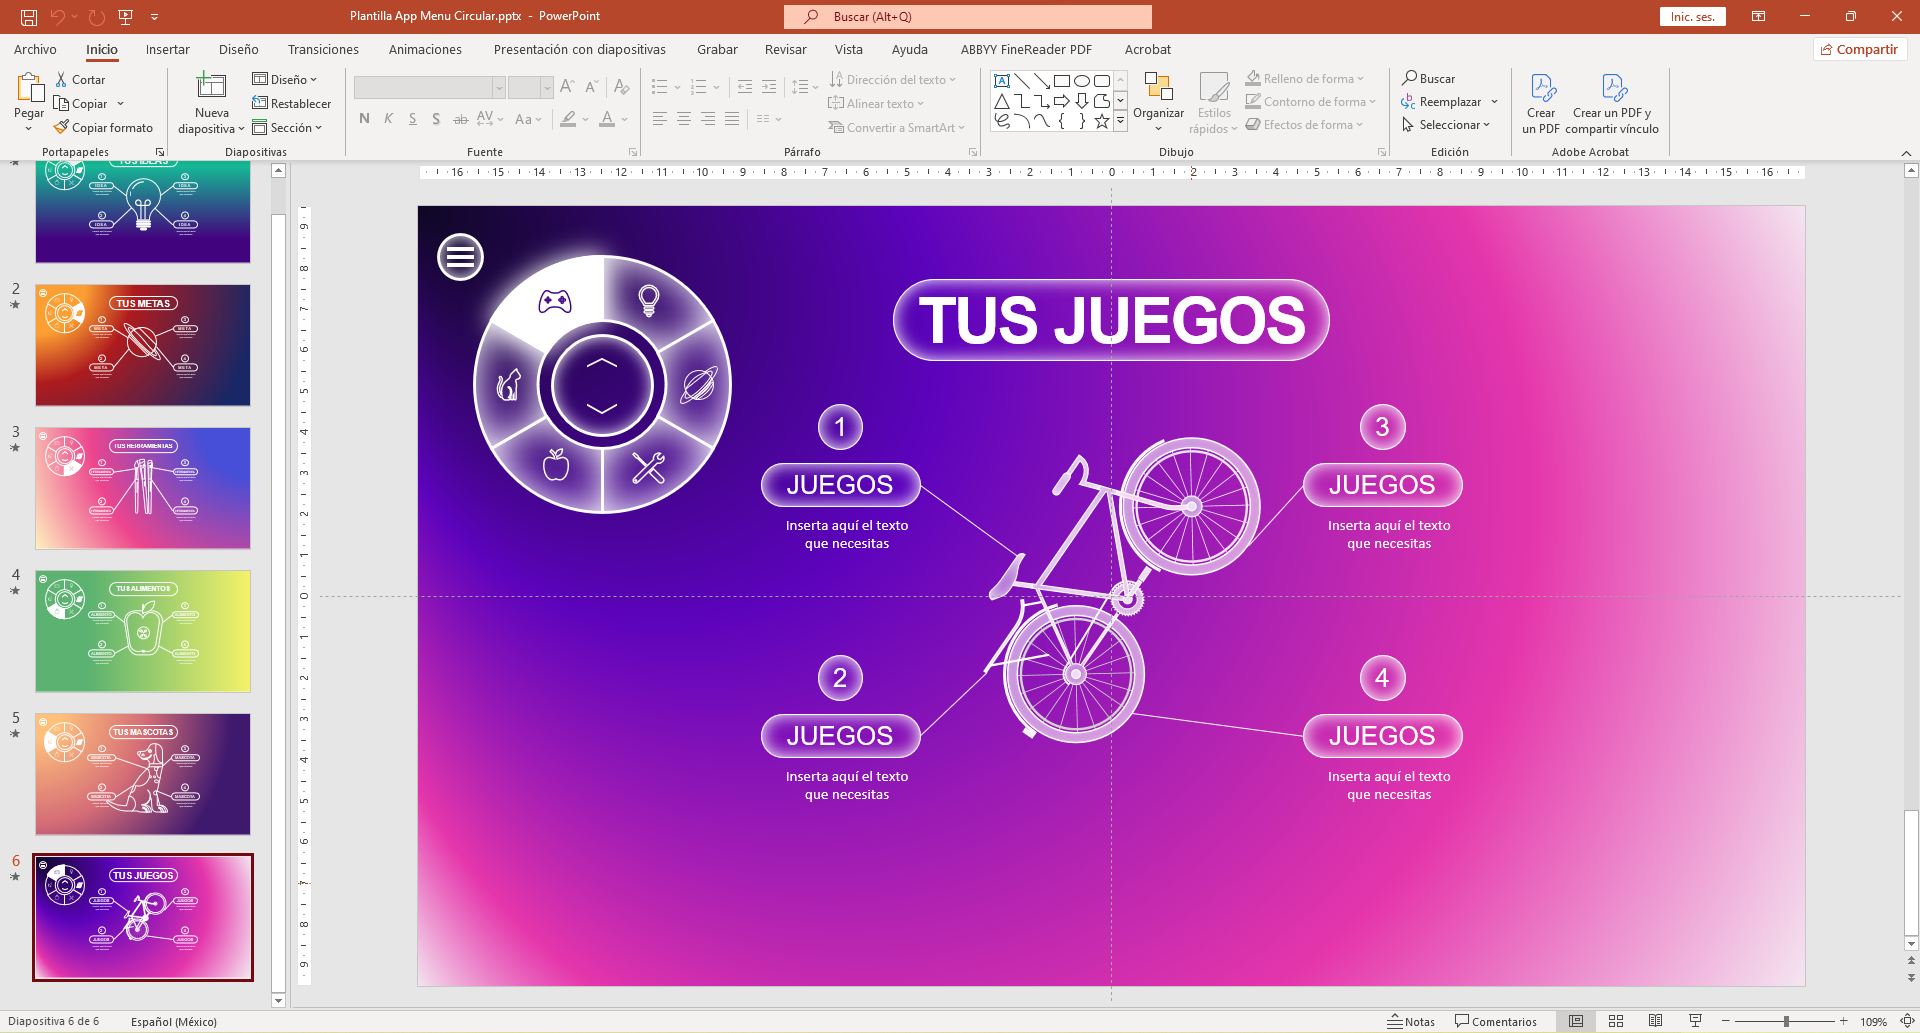Expand the Seleccionar dropdown
The width and height of the screenshot is (1920, 1033).
click(1447, 125)
